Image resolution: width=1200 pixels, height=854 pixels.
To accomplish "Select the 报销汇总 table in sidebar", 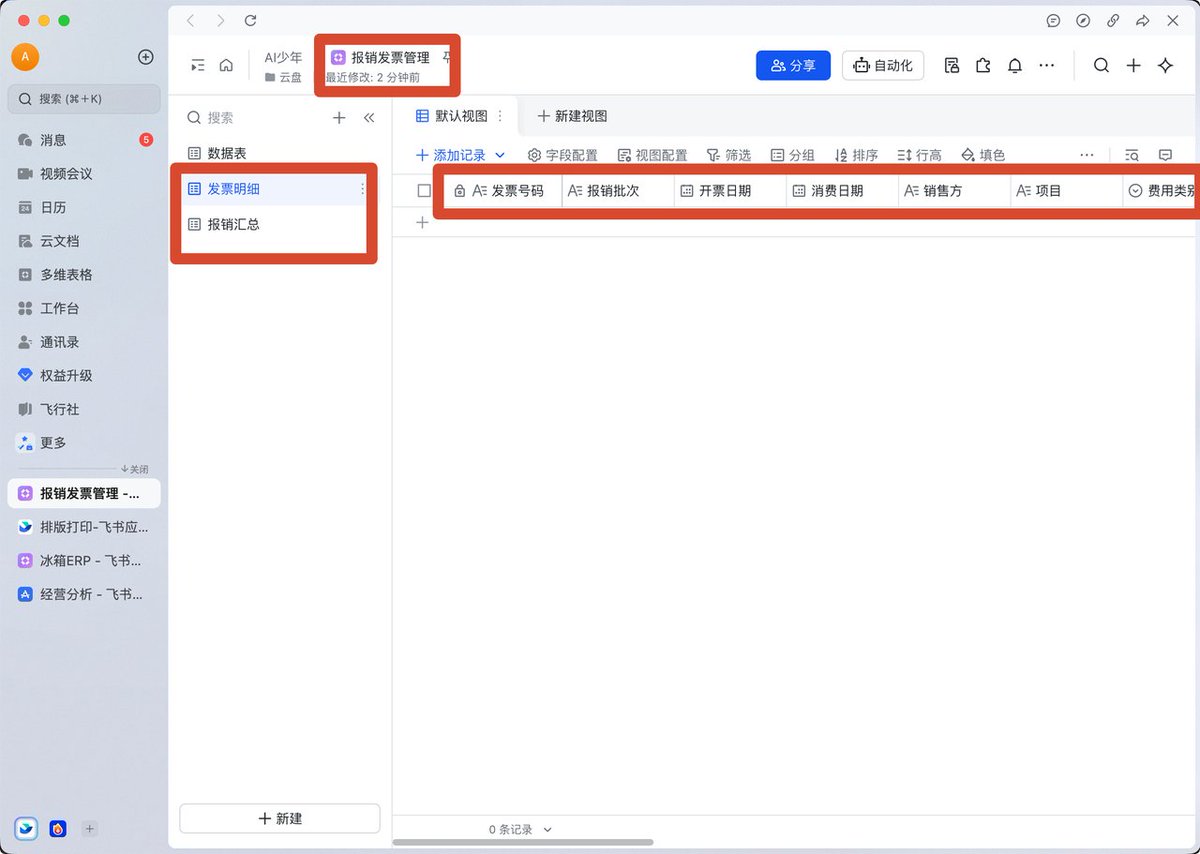I will point(233,225).
